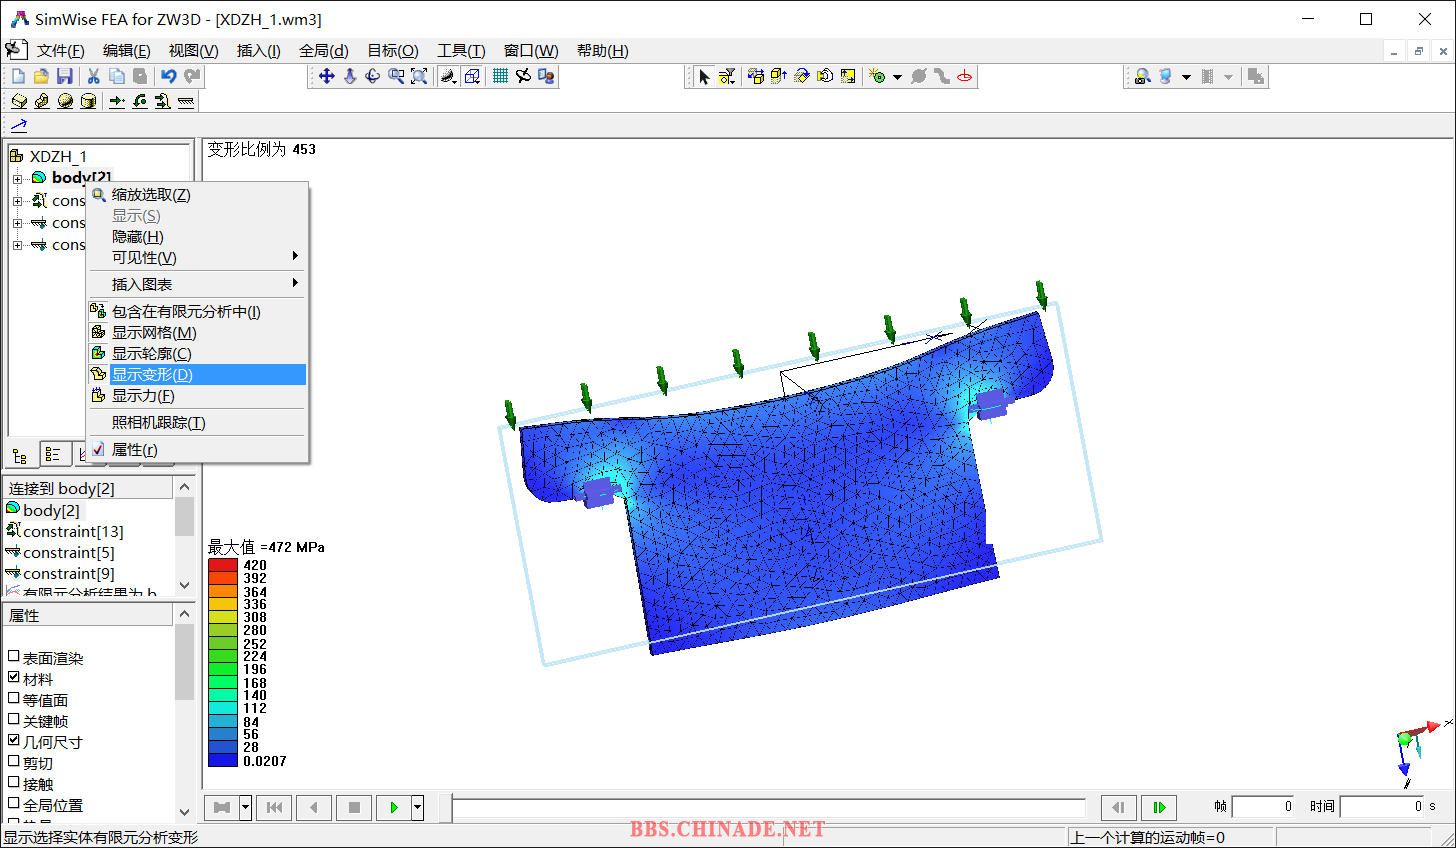Open a file with the folder icon
This screenshot has height=848, width=1456.
[41, 76]
